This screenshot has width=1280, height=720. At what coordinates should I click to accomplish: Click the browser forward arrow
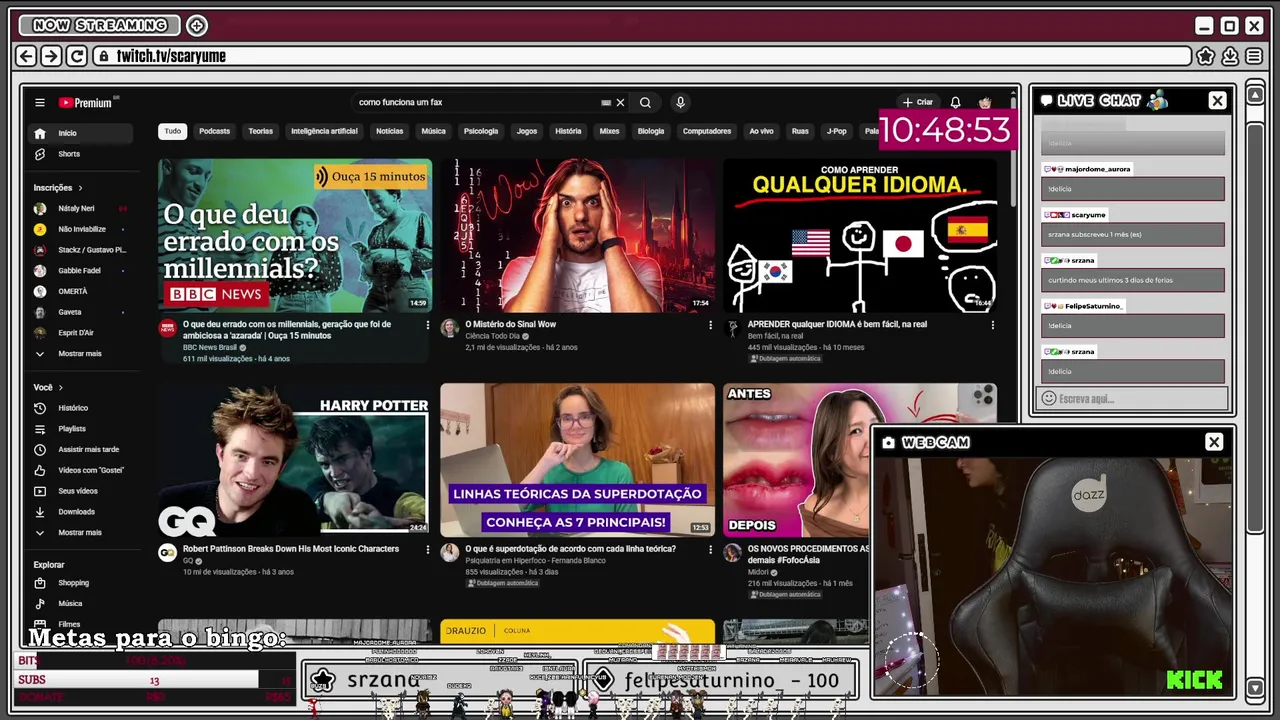51,57
